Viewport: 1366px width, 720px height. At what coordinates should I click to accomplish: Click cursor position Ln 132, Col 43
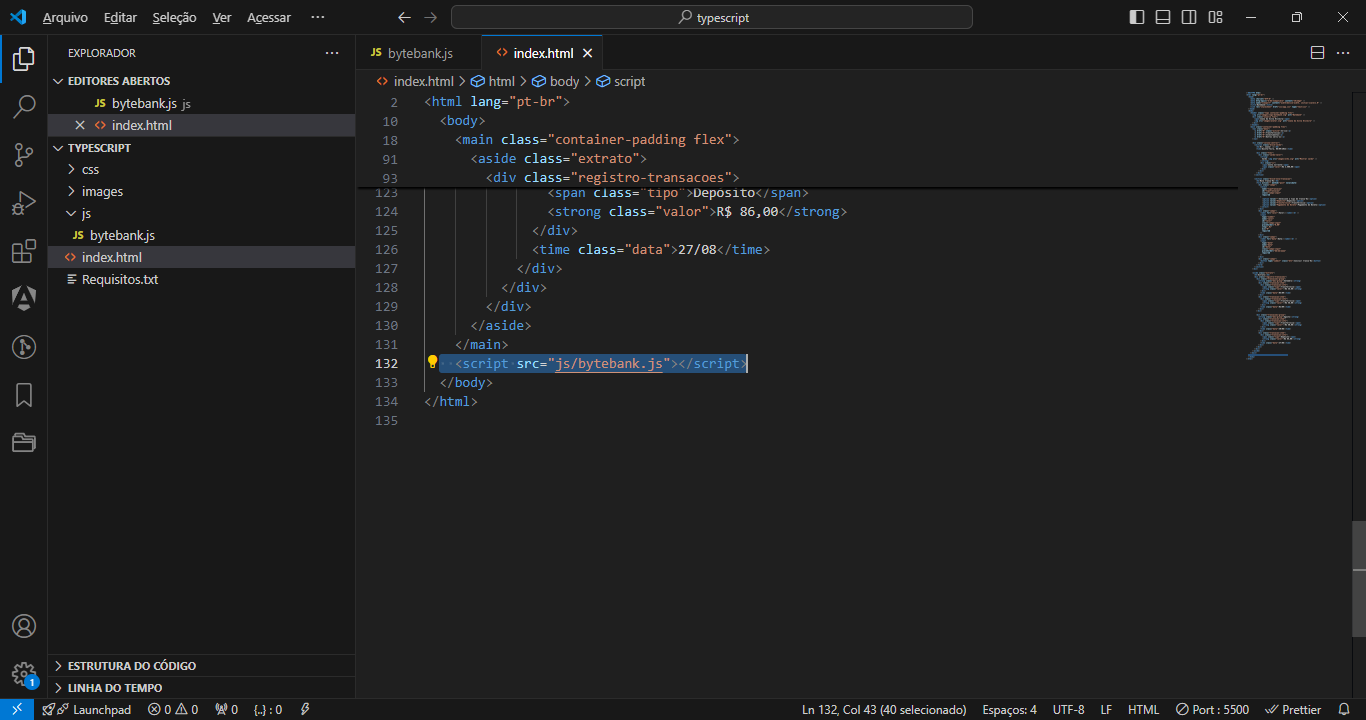[x=884, y=709]
